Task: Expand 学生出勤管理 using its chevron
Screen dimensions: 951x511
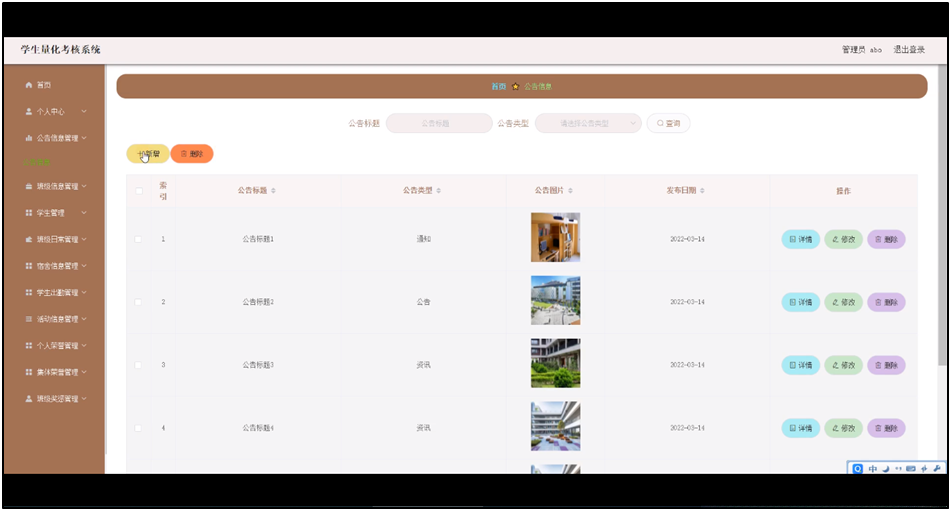Action: pyautogui.click(x=84, y=292)
